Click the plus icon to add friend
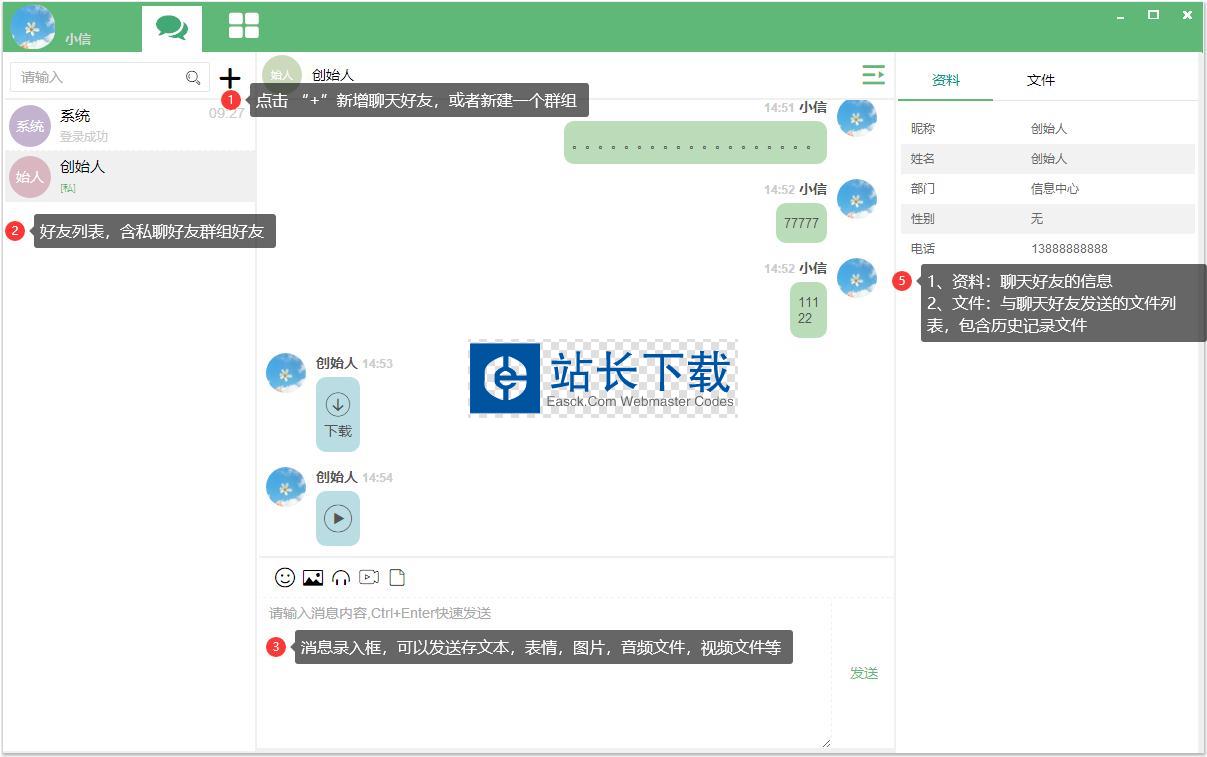Viewport: 1207px width, 757px height. 230,78
